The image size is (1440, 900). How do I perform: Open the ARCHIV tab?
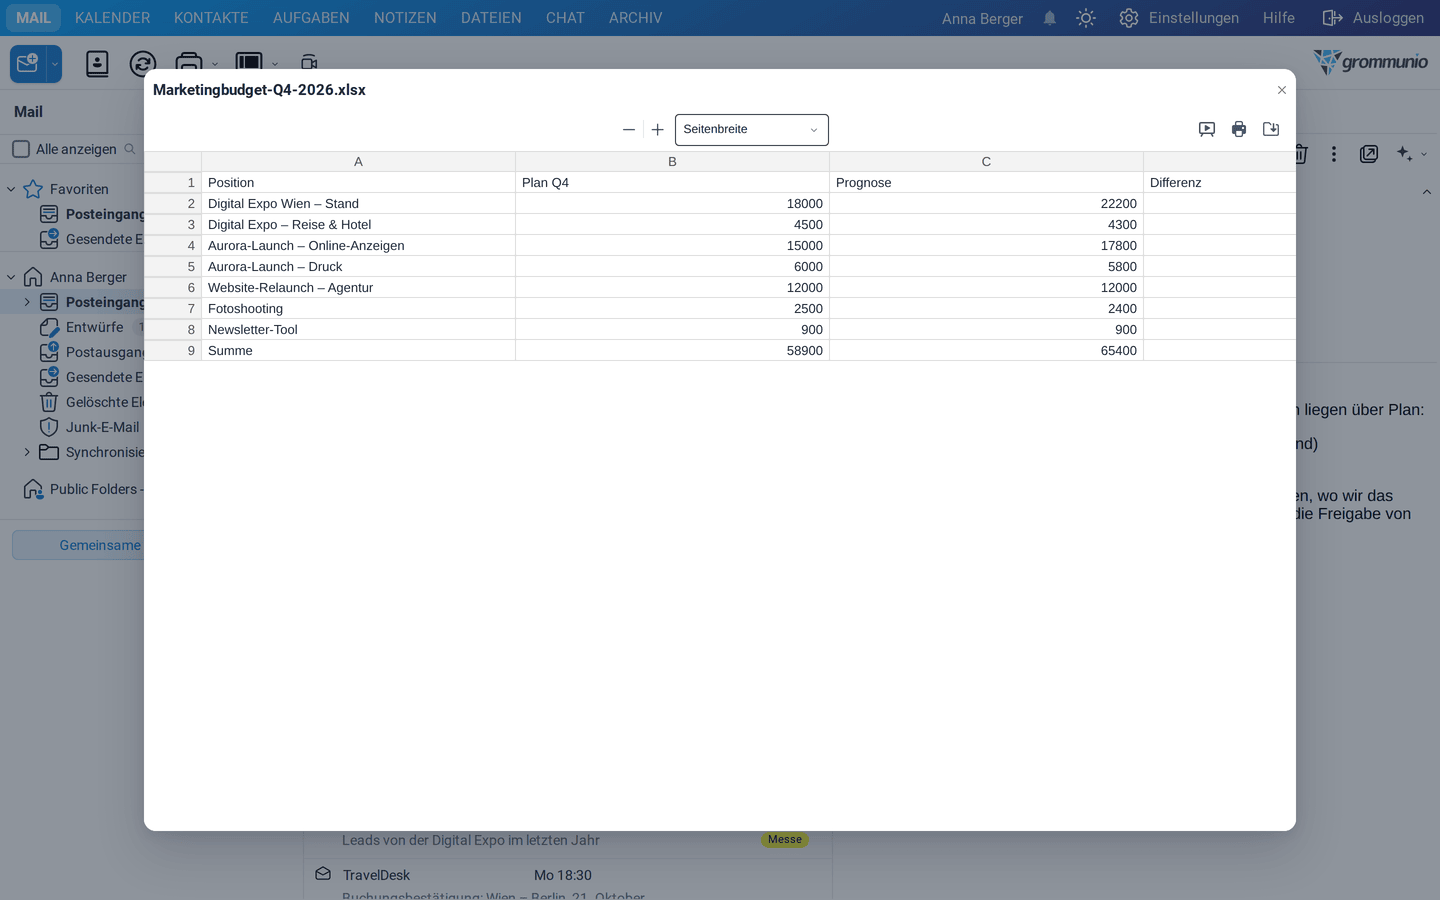pyautogui.click(x=635, y=18)
